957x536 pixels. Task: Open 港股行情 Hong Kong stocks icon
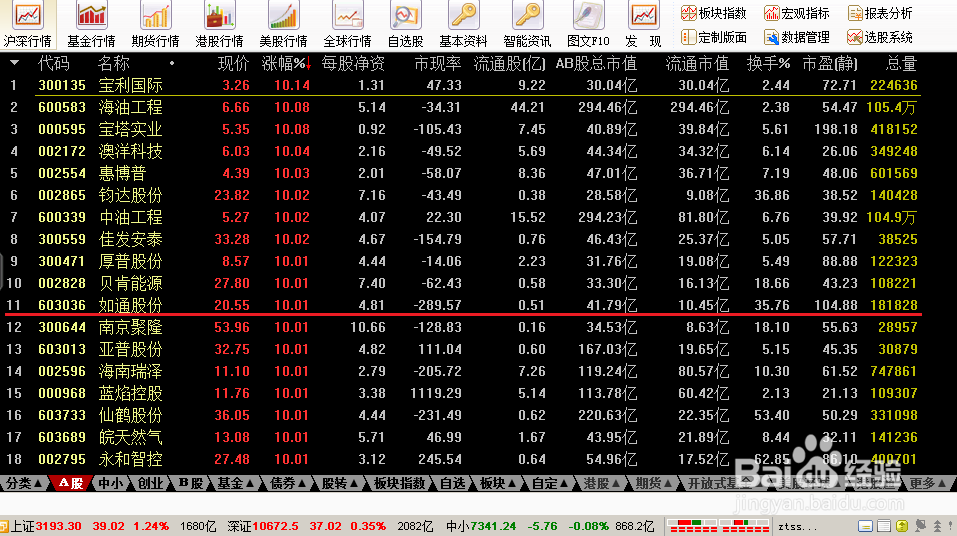tap(220, 25)
